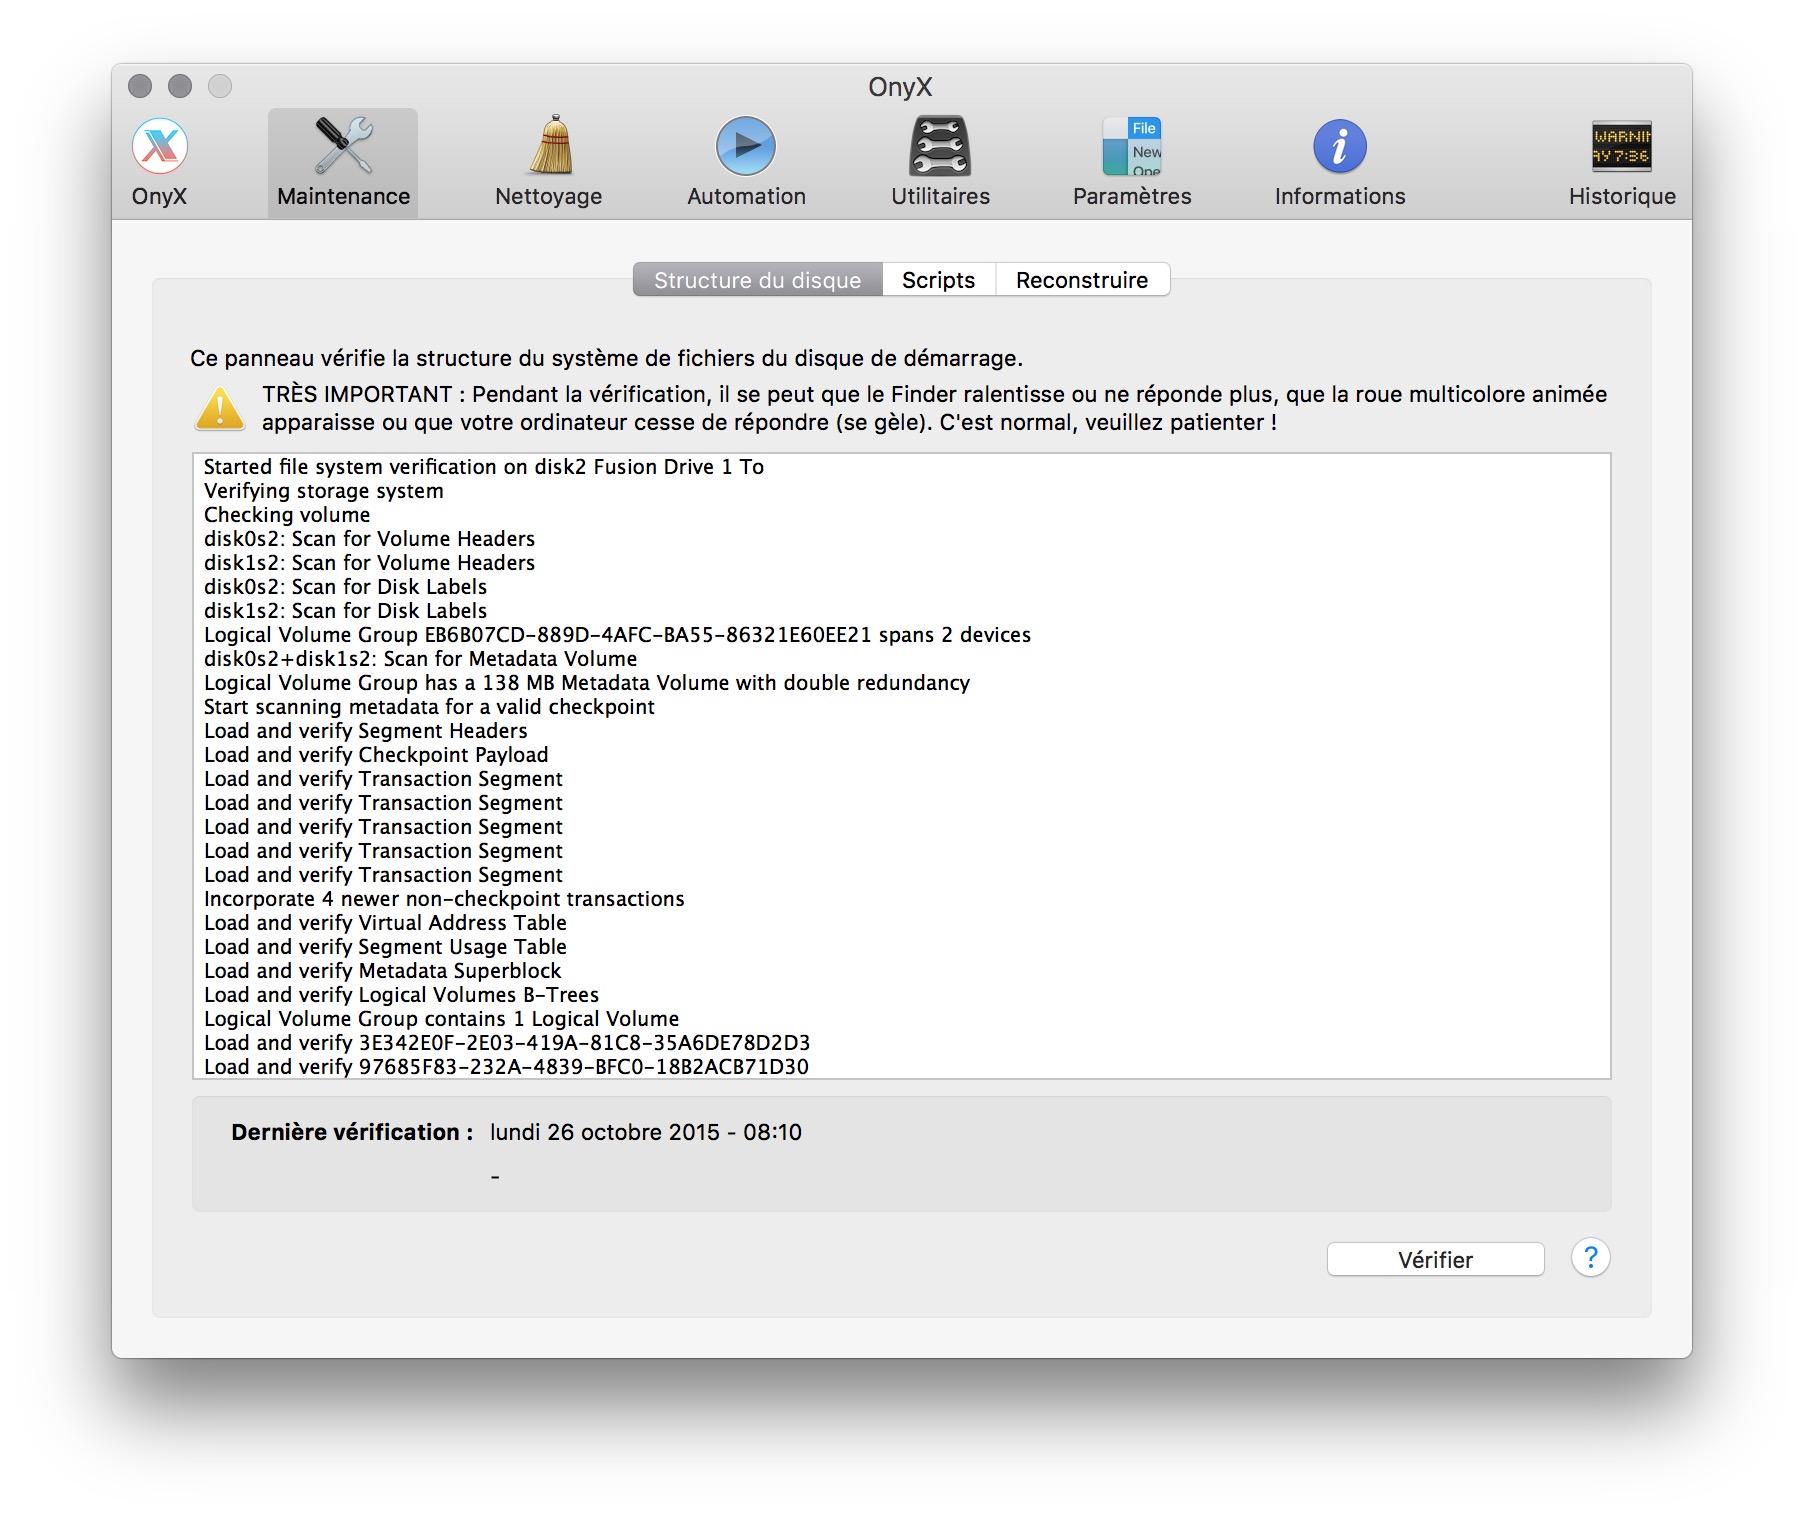Click the 'TRÈS IMPORTANT' warning message text

pos(935,408)
